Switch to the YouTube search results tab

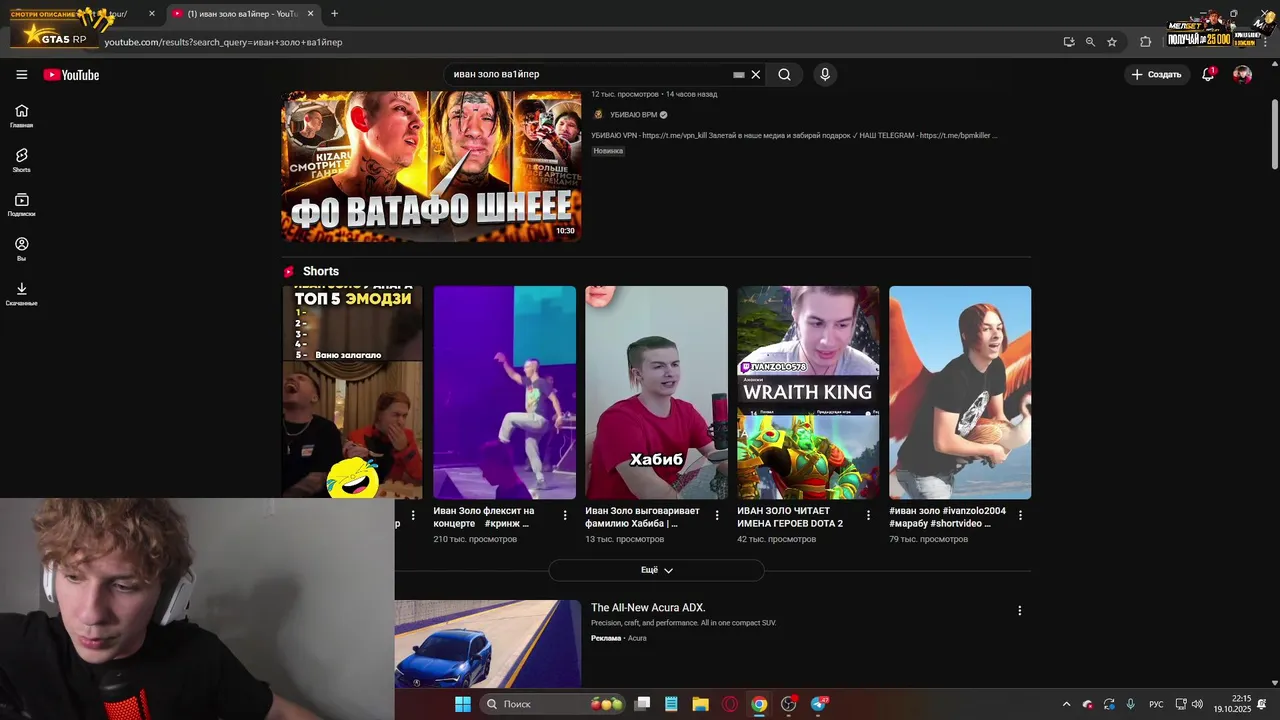(x=243, y=14)
